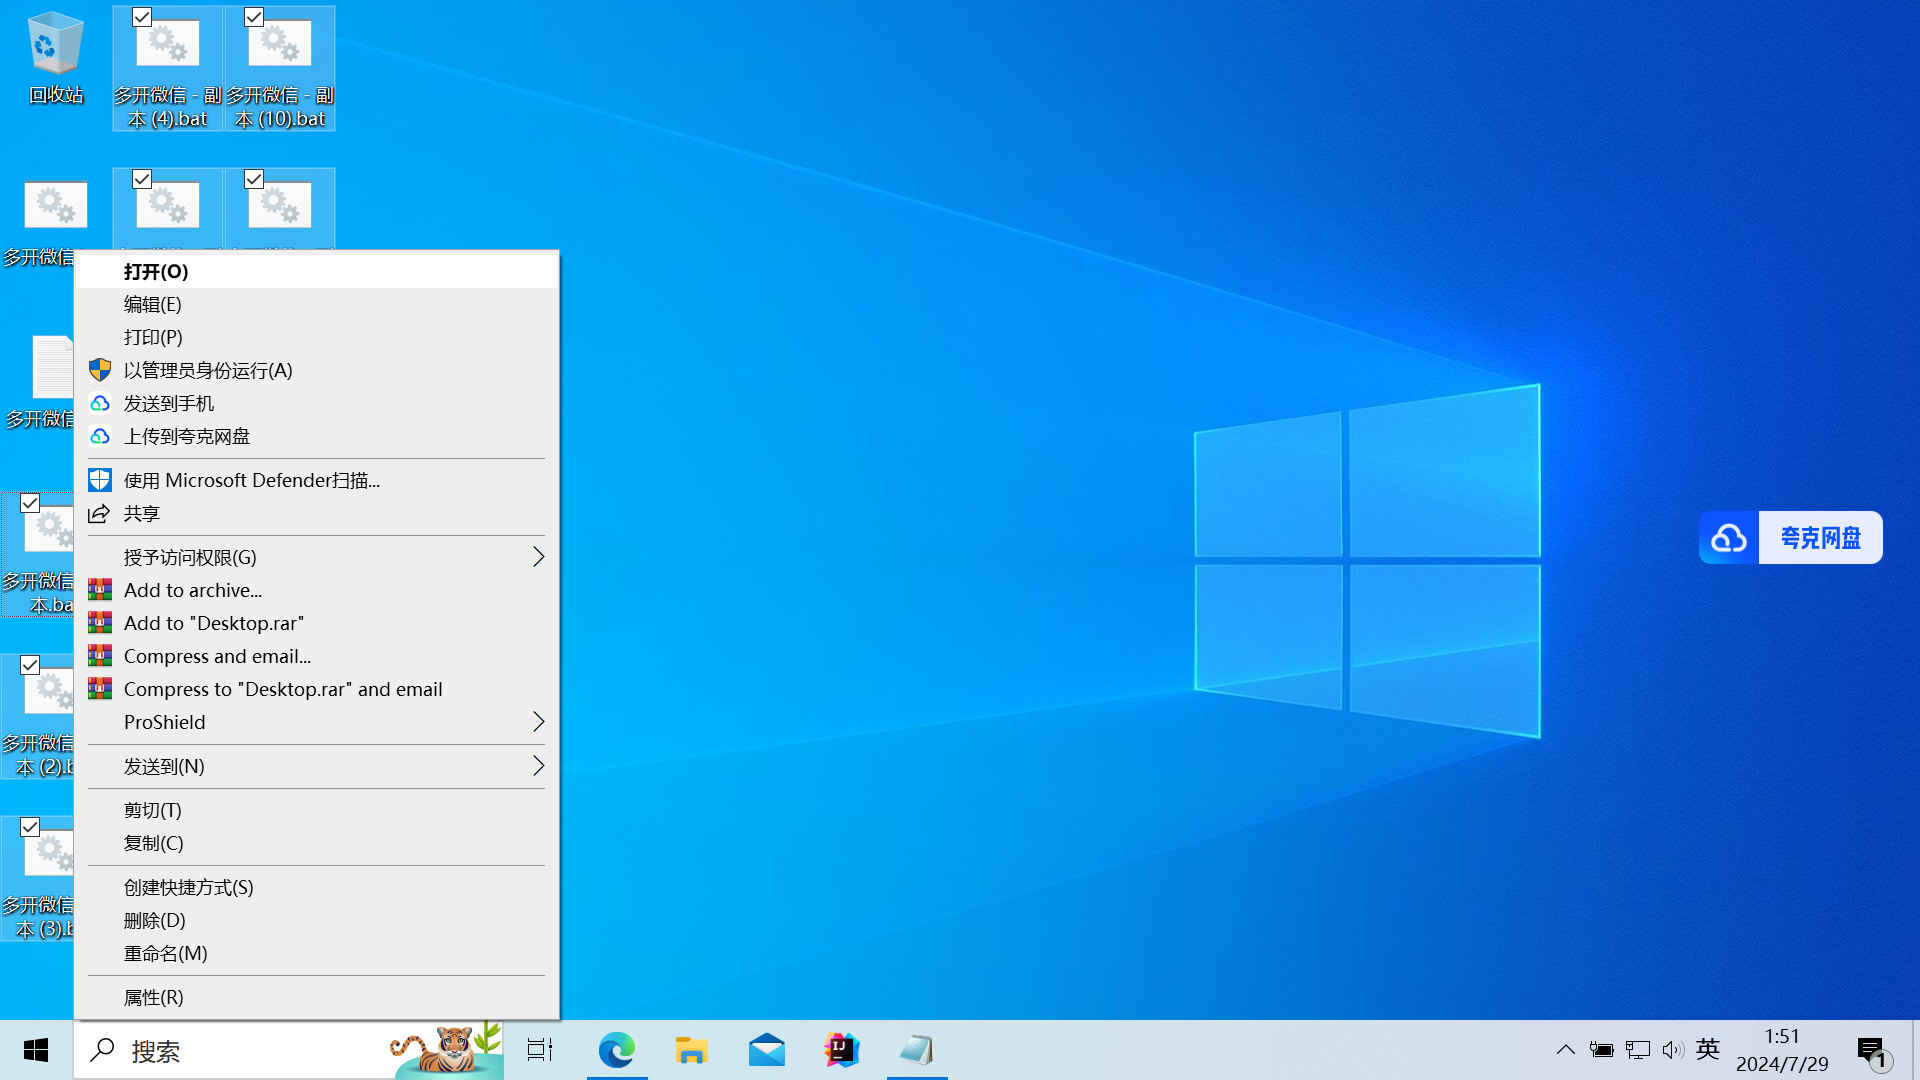Choose 打印(P) in the context menu
Image resolution: width=1920 pixels, height=1080 pixels.
tap(316, 337)
